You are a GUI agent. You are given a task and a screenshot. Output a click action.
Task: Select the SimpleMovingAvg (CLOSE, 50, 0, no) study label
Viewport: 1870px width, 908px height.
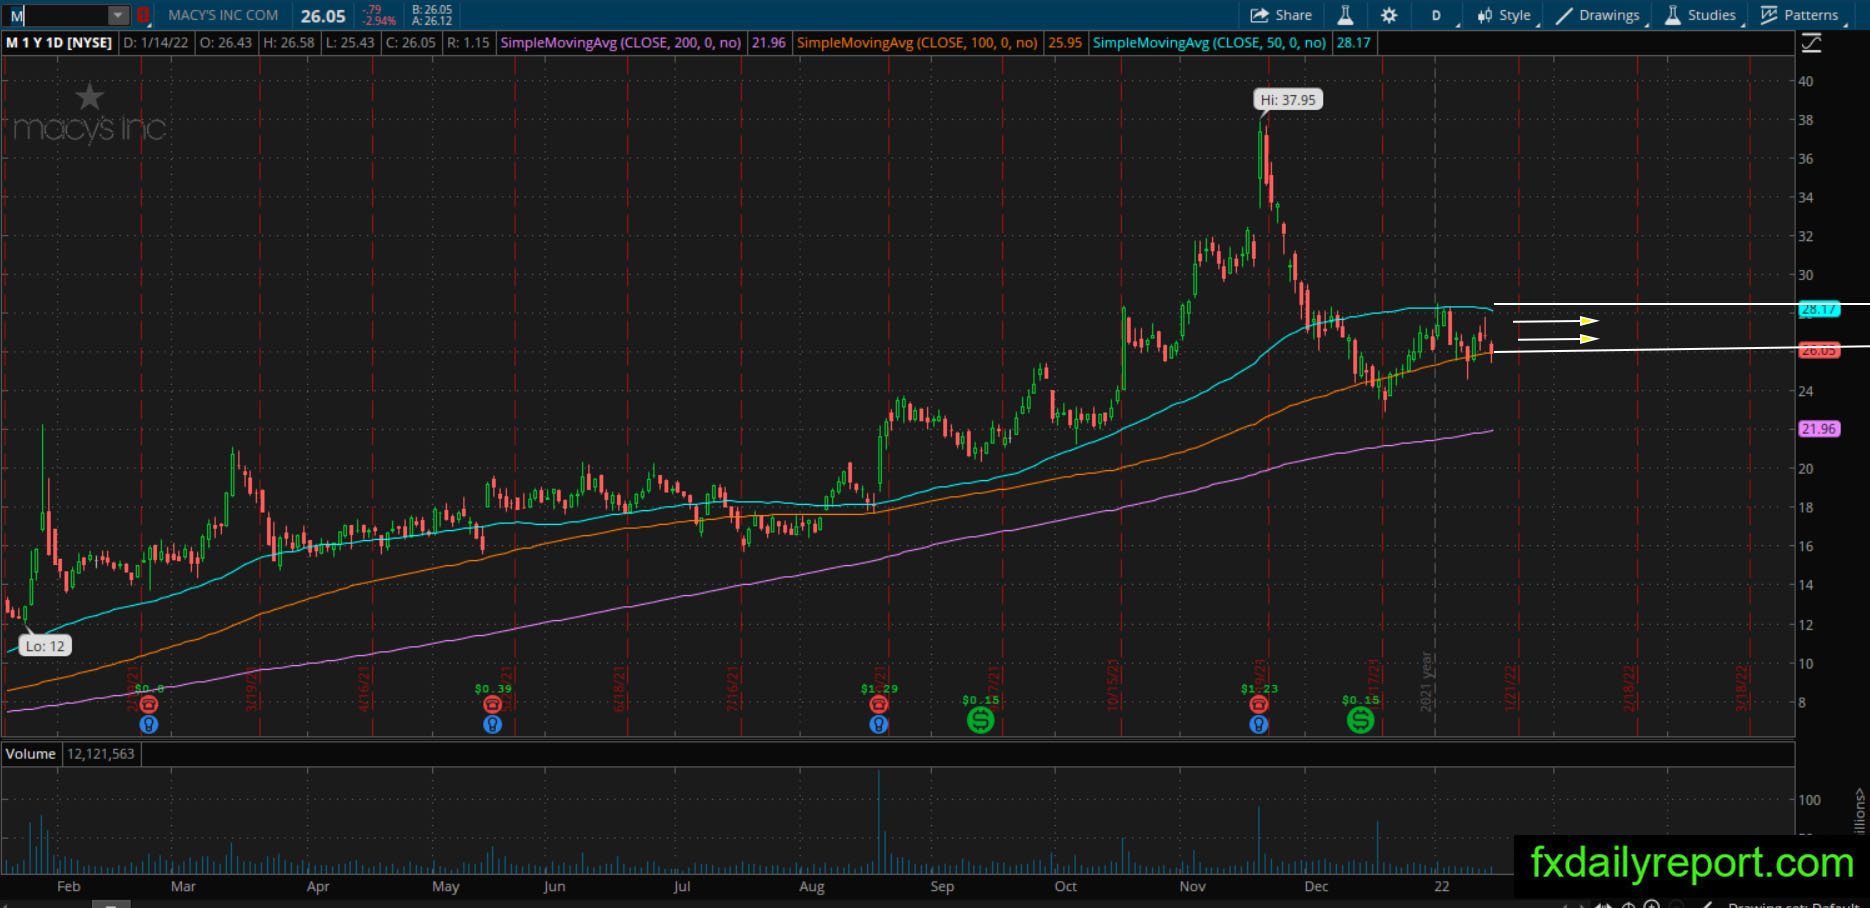tap(1210, 43)
